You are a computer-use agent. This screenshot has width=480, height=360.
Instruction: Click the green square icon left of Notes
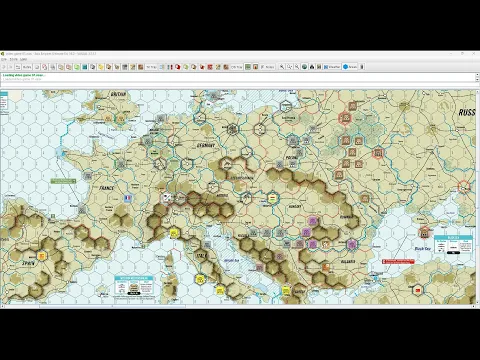click(x=248, y=67)
